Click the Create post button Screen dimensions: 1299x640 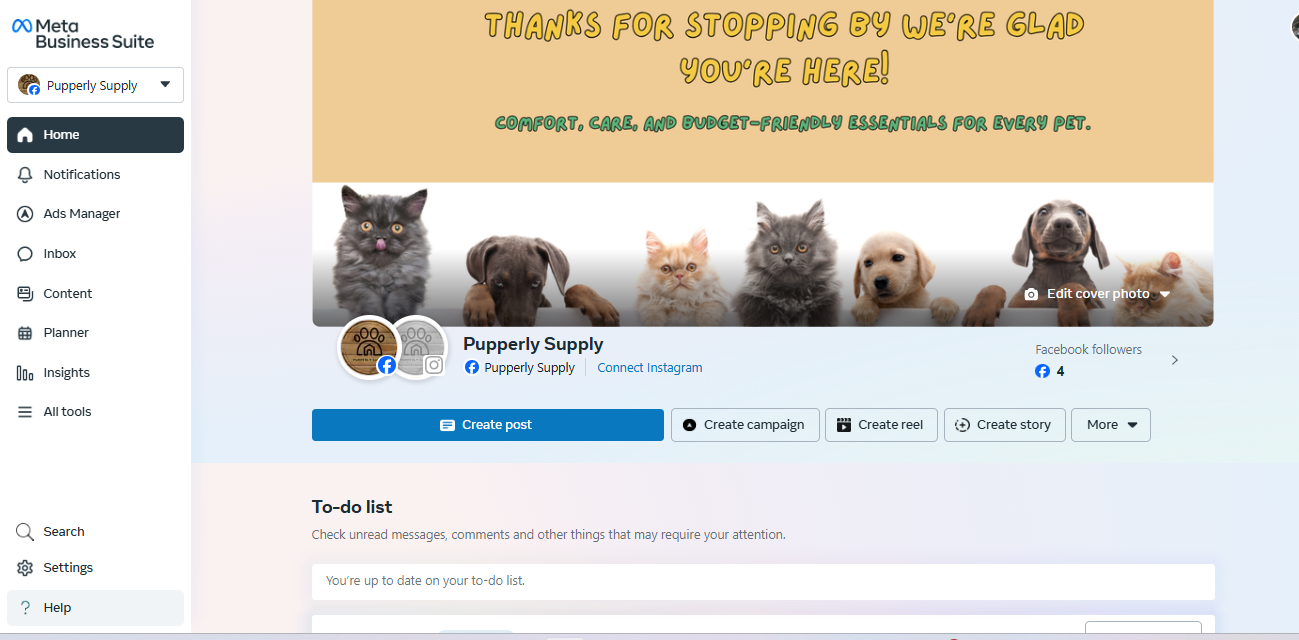pyautogui.click(x=488, y=425)
